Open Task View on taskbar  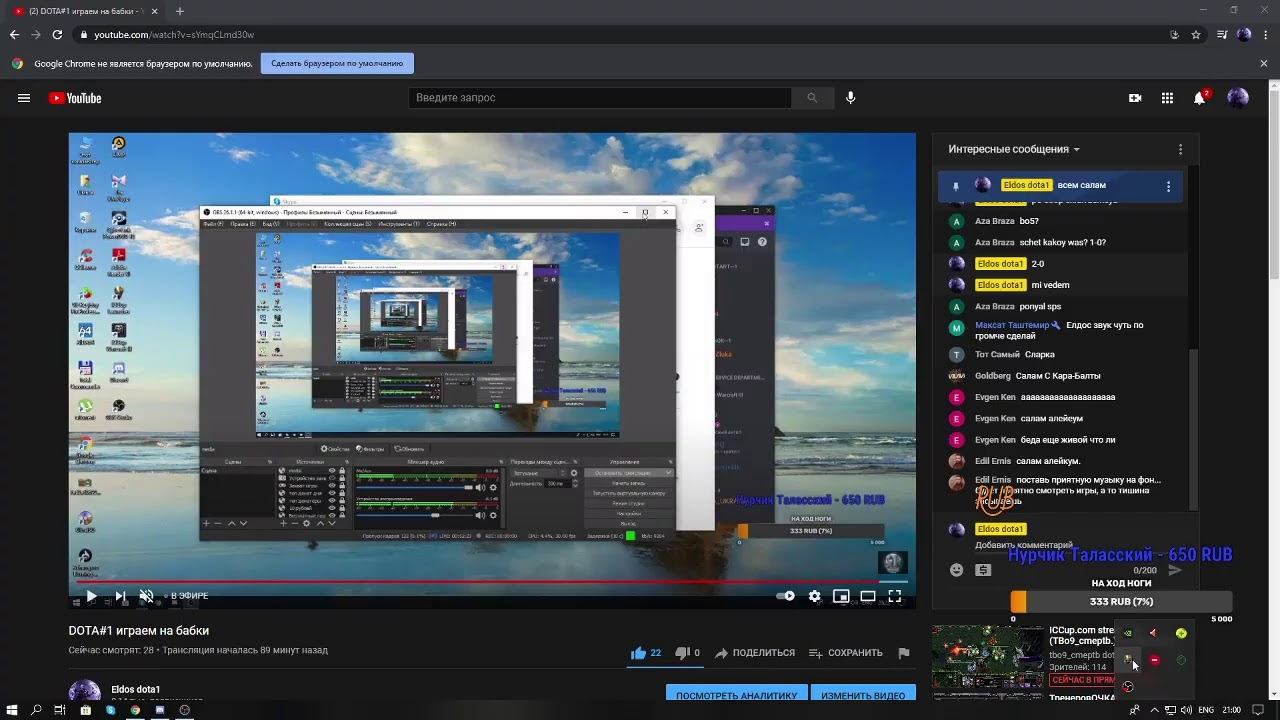point(60,710)
